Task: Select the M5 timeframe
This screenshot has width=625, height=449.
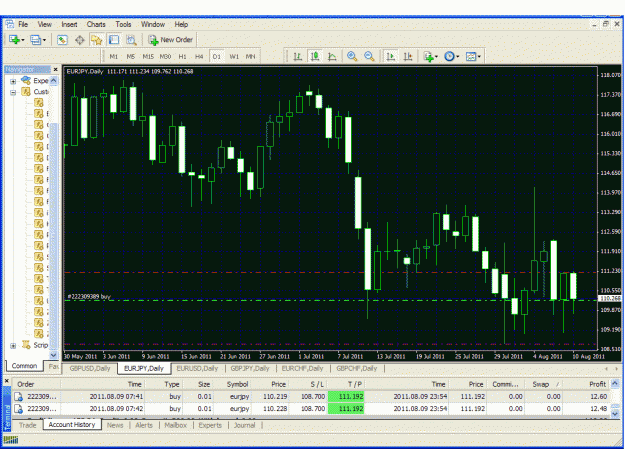Action: click(131, 57)
